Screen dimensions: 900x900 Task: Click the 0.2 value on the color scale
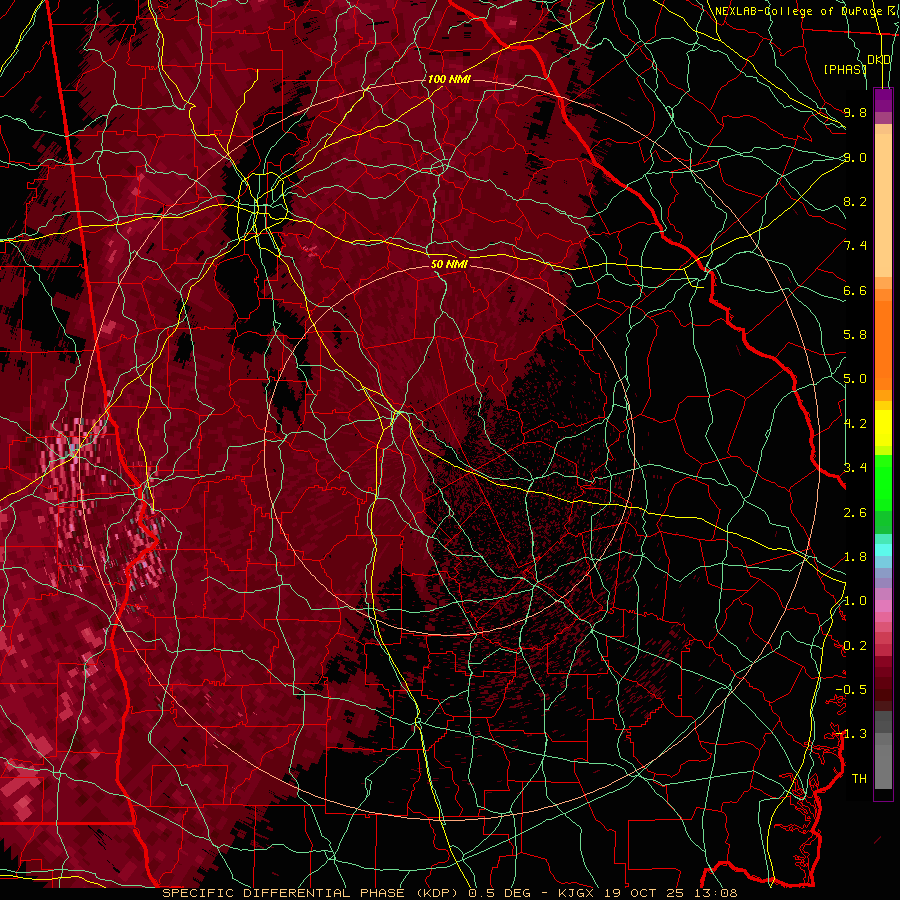coord(855,646)
